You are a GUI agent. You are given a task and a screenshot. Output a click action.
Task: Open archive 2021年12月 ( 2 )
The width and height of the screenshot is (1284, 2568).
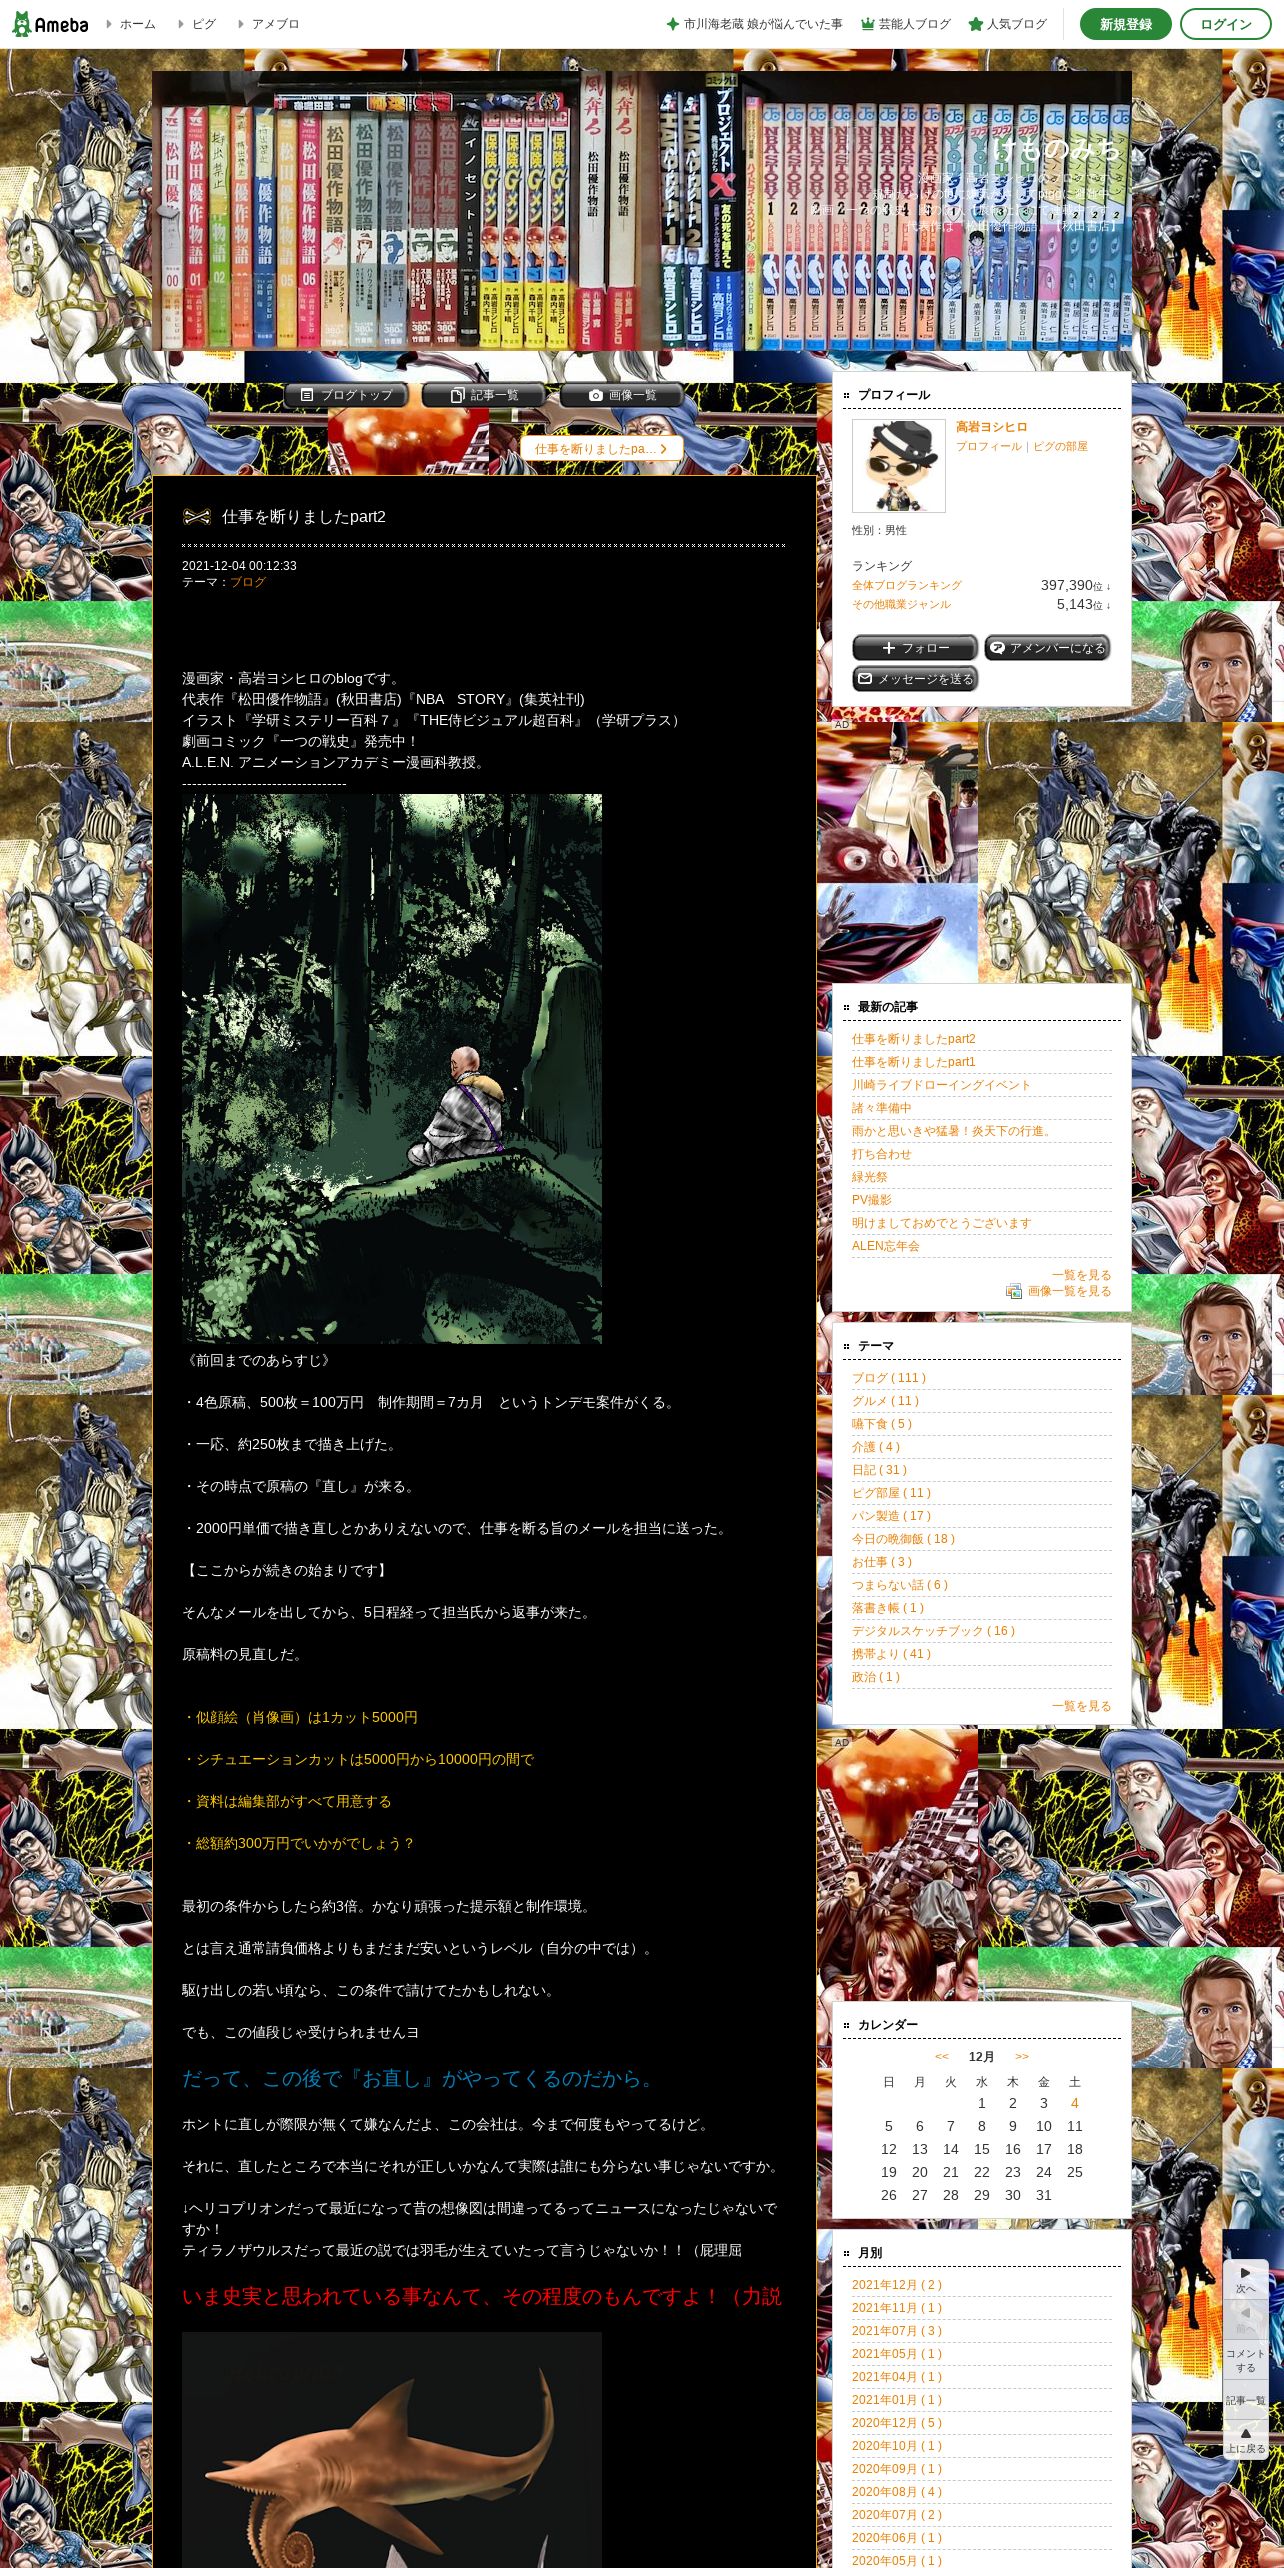(x=897, y=2285)
